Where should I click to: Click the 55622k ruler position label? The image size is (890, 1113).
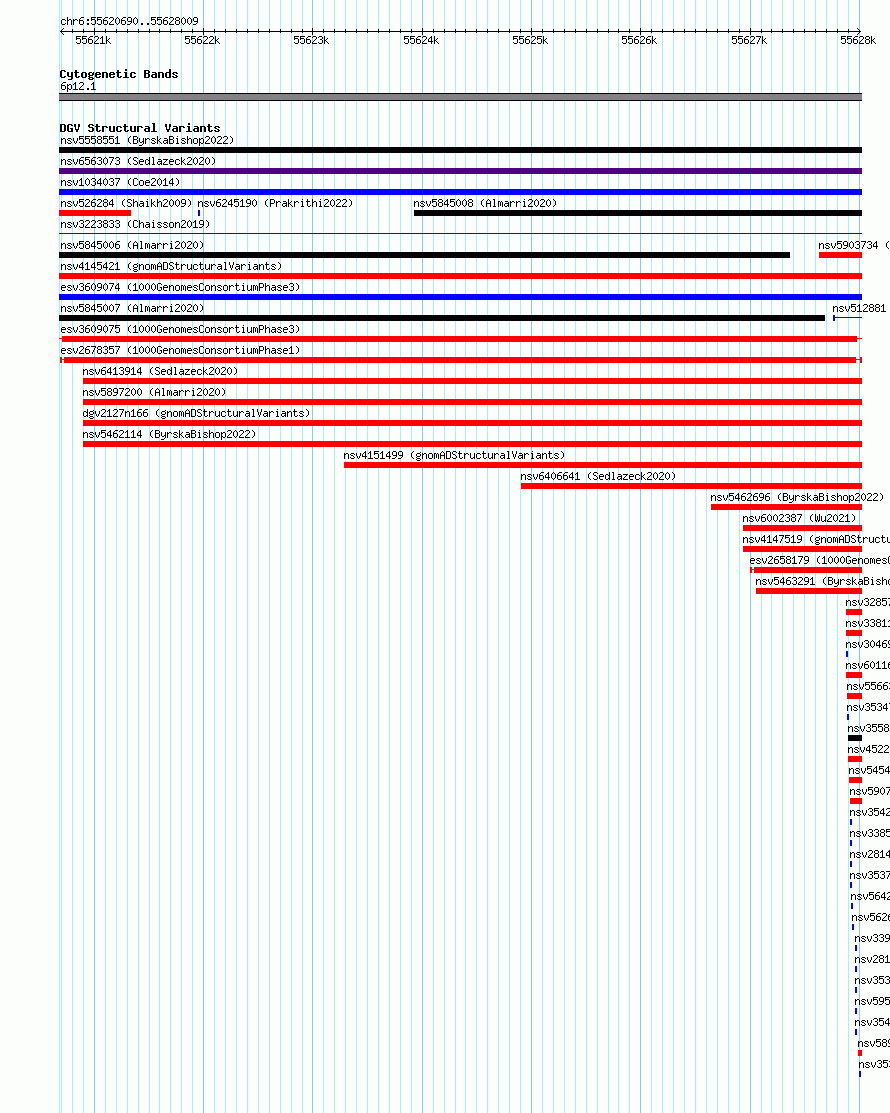pos(202,40)
